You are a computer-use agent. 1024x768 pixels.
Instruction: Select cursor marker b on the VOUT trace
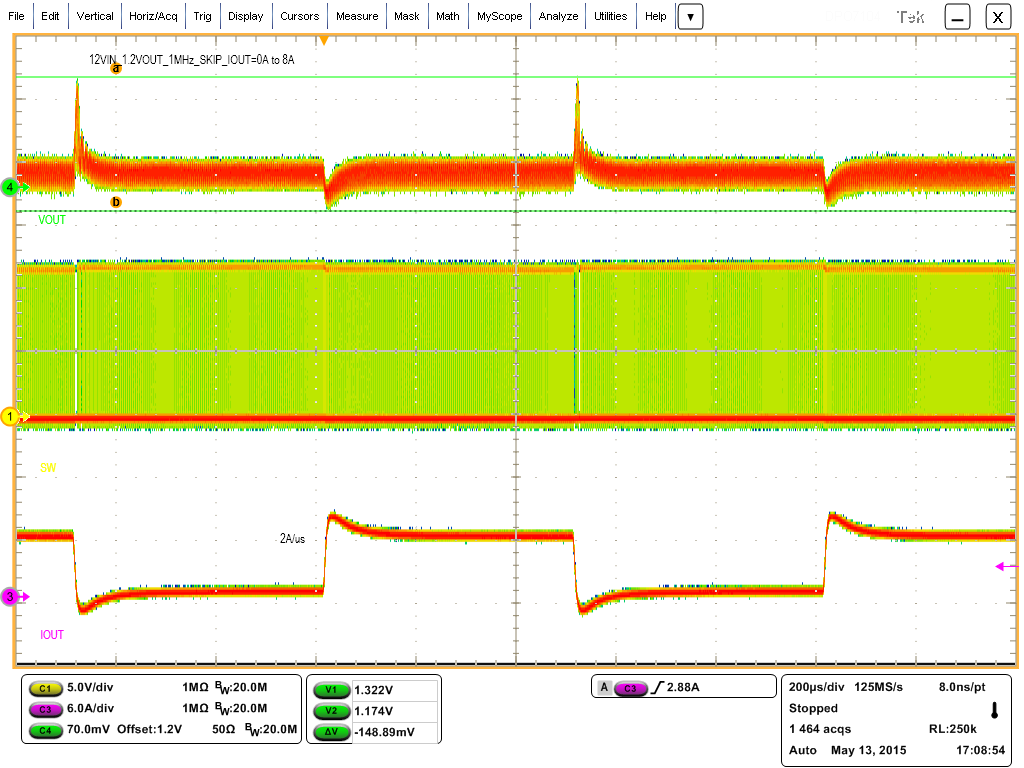click(x=118, y=202)
